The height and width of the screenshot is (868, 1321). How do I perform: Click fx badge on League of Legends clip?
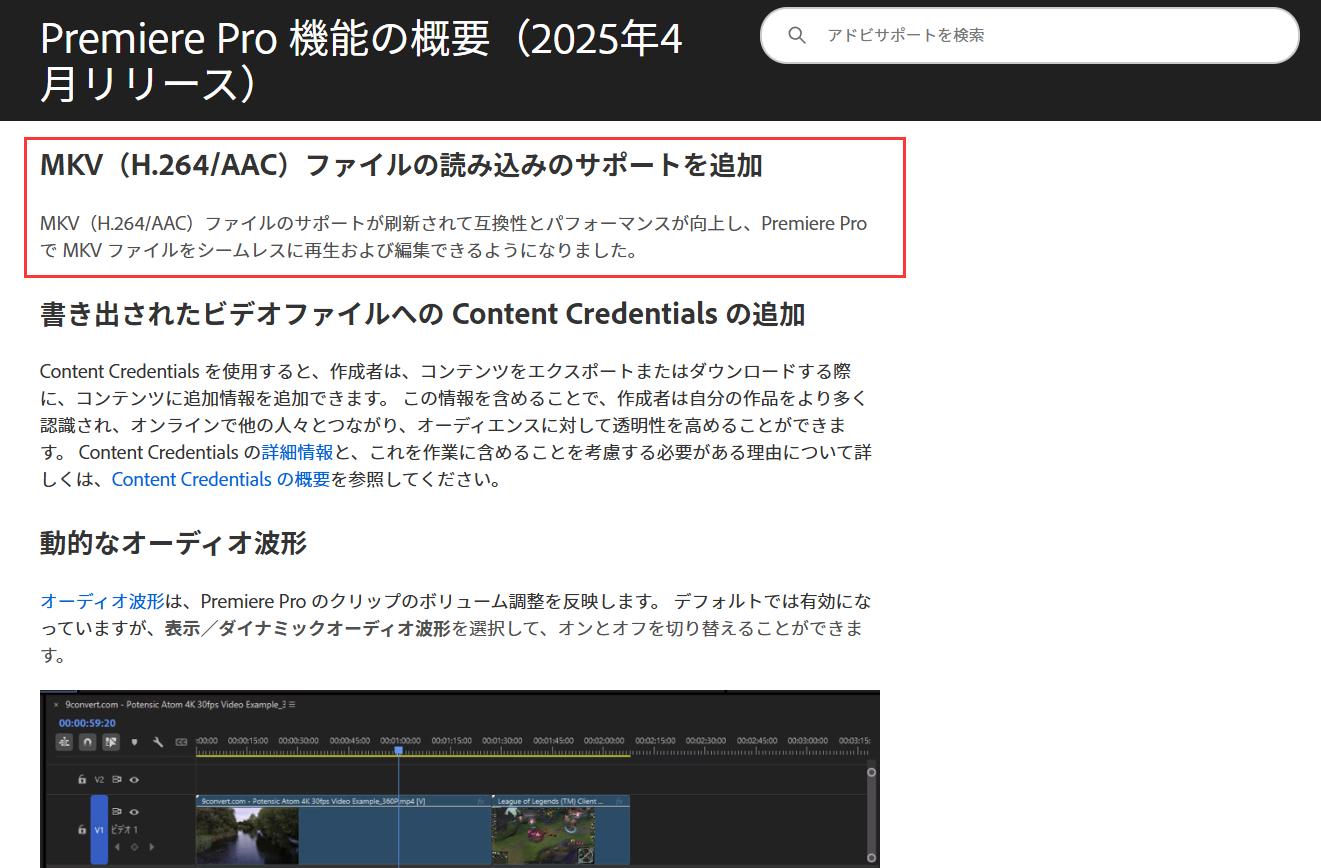click(619, 801)
